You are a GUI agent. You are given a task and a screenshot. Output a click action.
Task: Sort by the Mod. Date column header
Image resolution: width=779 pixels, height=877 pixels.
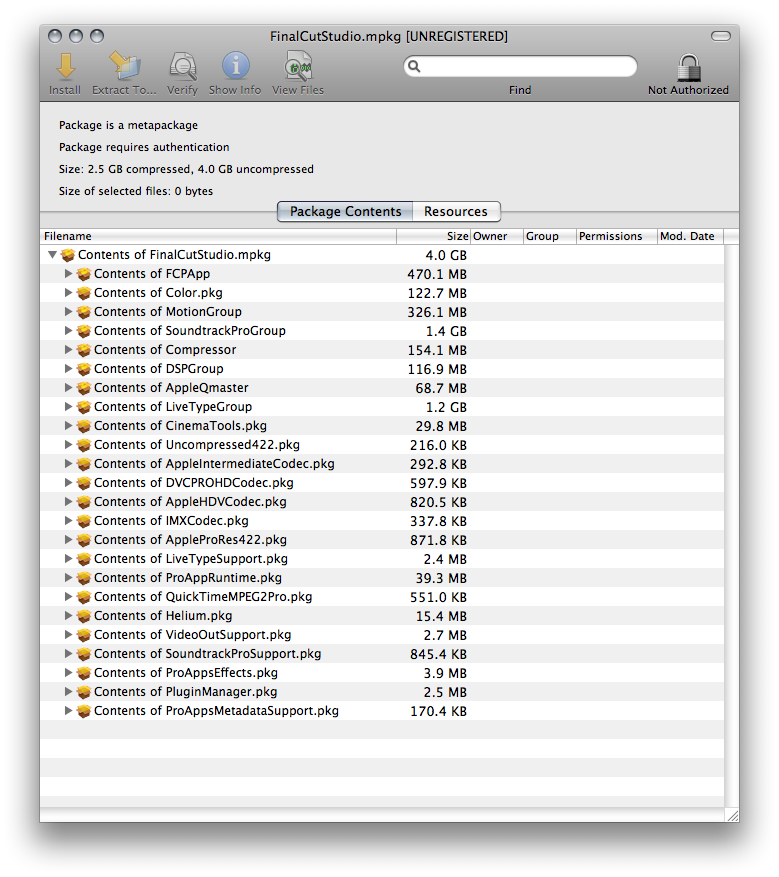pyautogui.click(x=690, y=237)
